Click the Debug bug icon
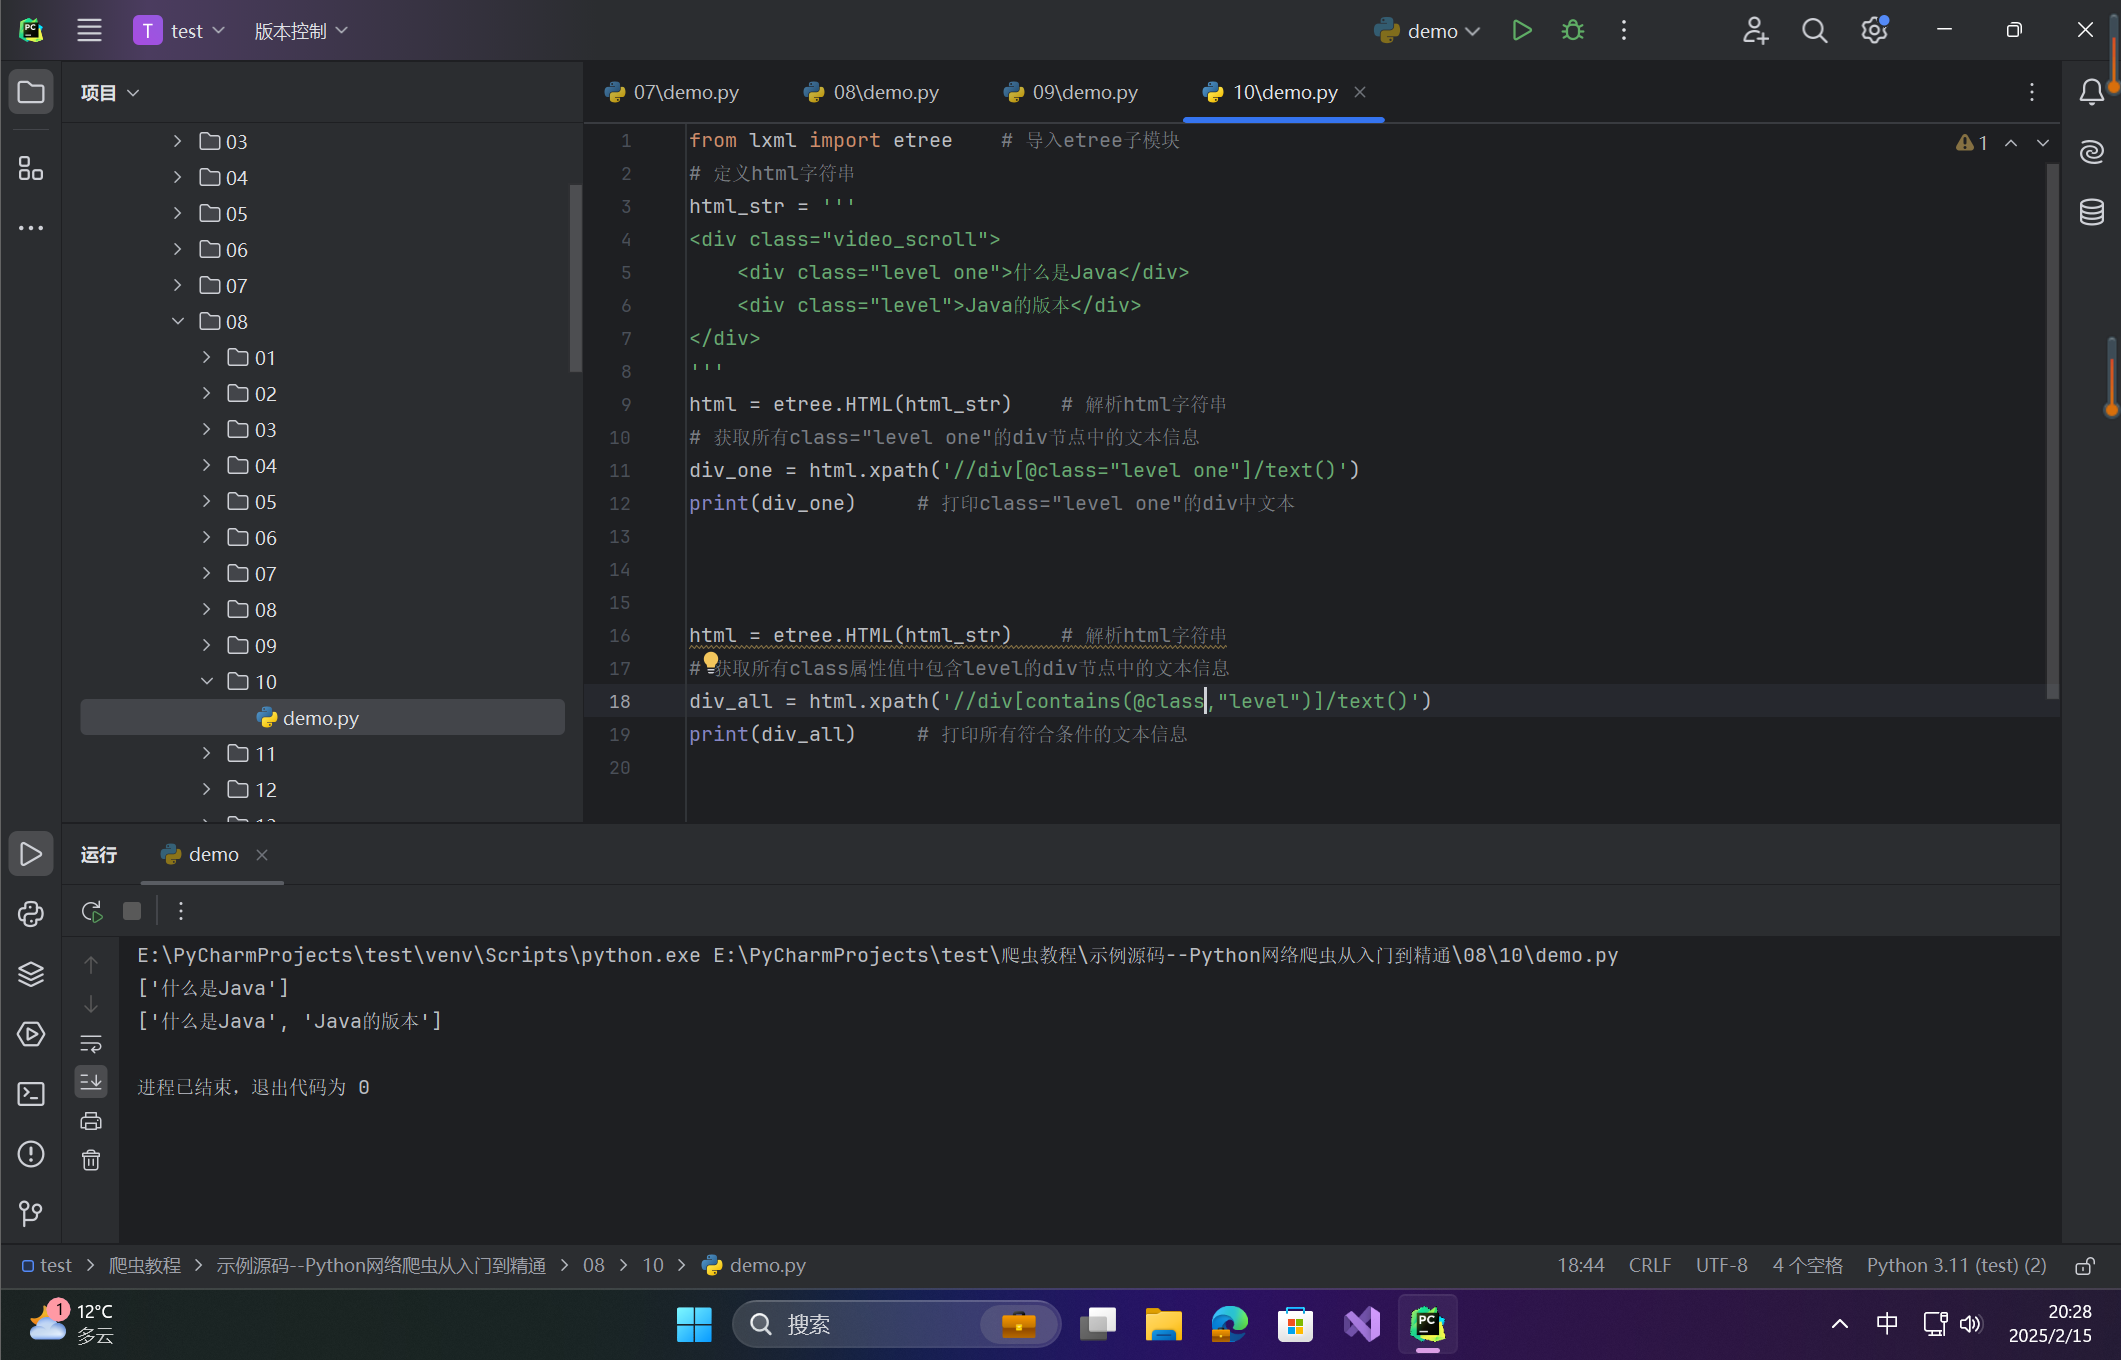 [1572, 31]
